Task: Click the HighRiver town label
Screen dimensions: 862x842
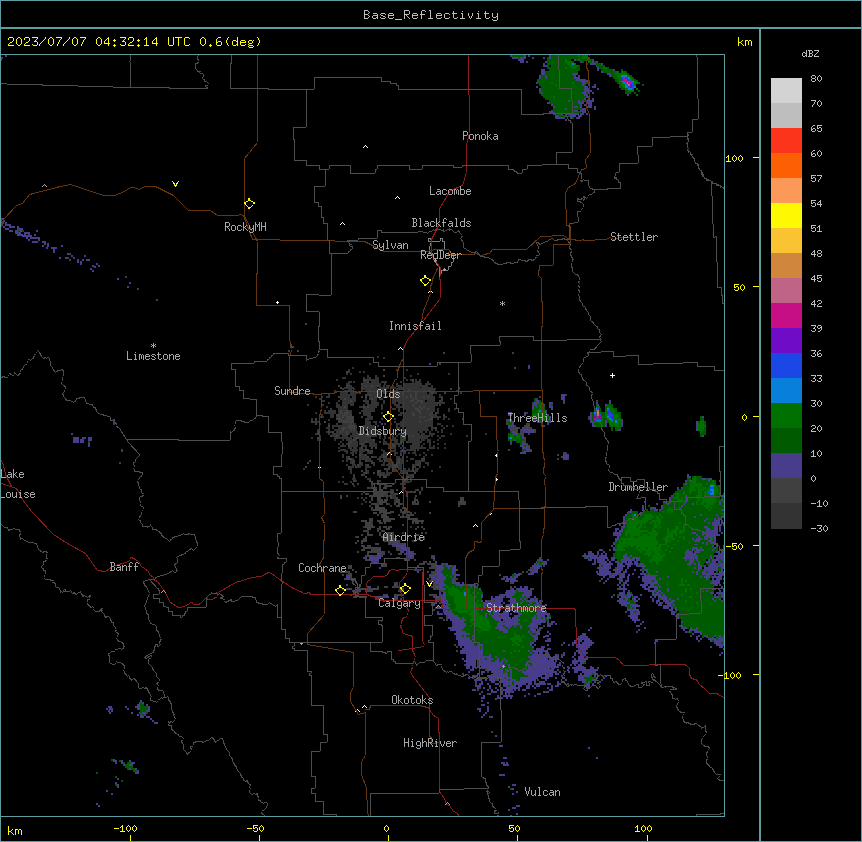Action: tap(430, 743)
